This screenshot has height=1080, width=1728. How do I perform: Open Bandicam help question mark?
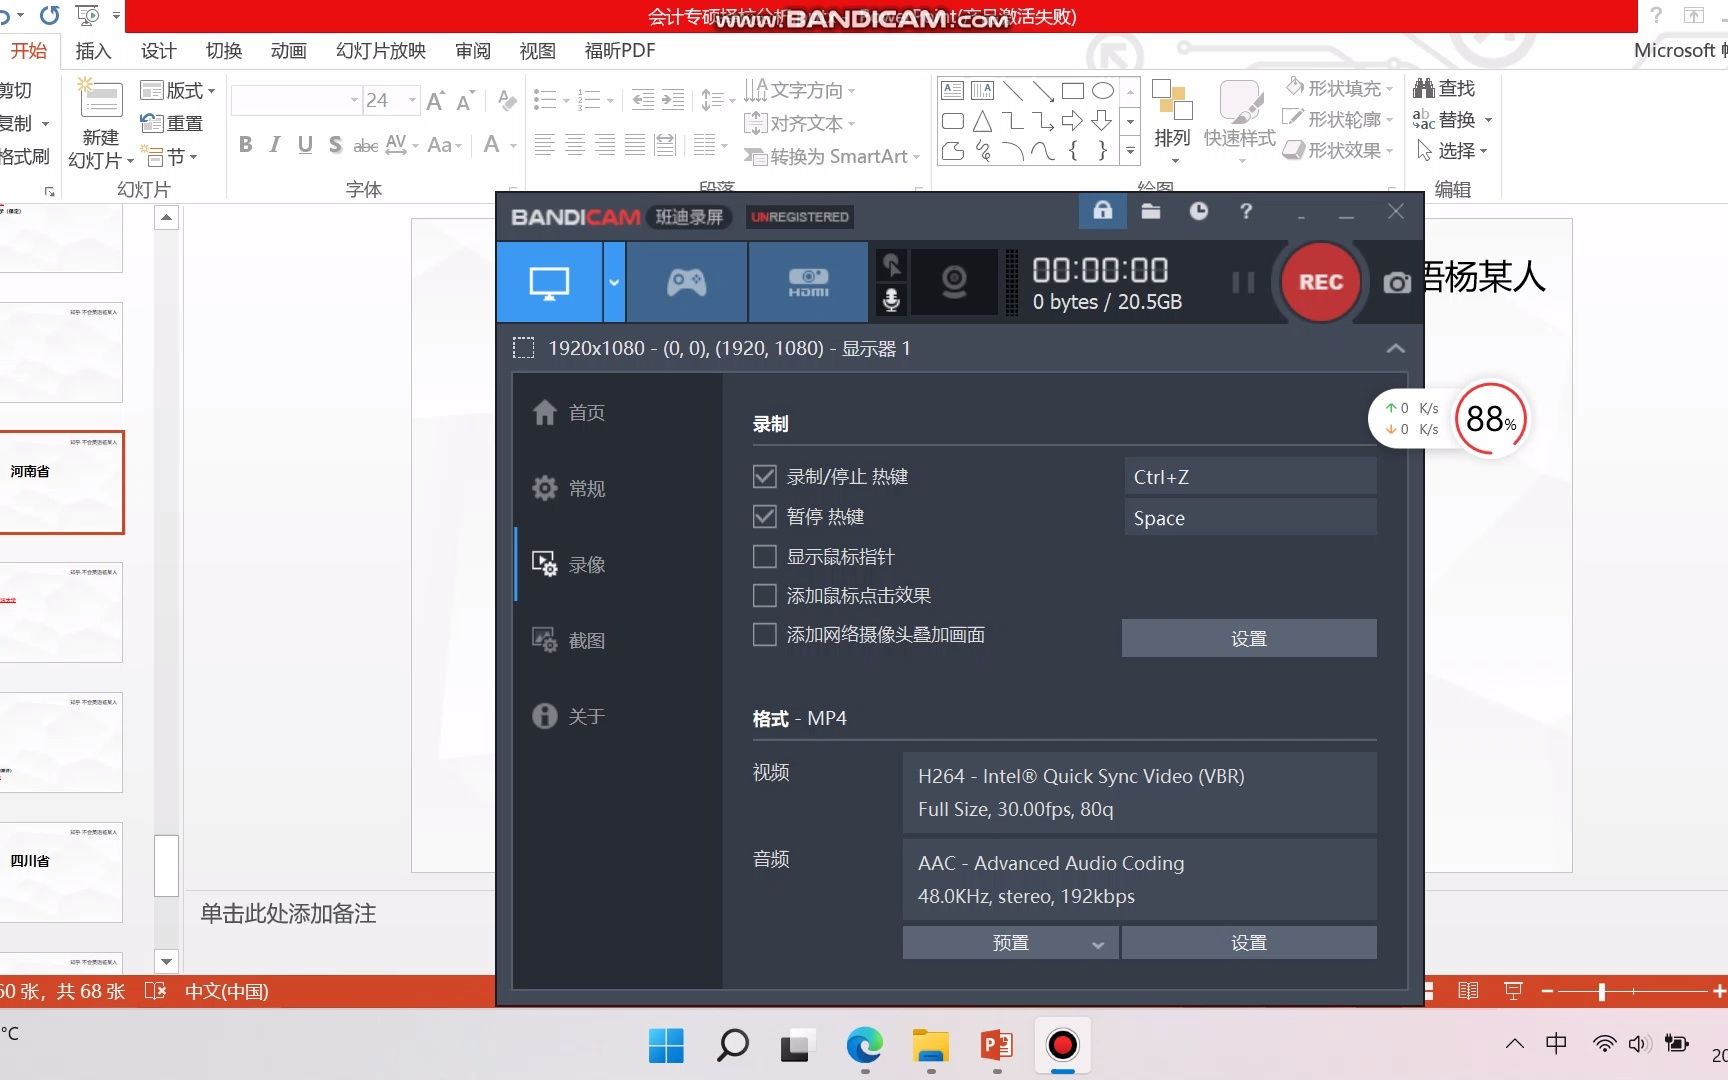tap(1245, 211)
